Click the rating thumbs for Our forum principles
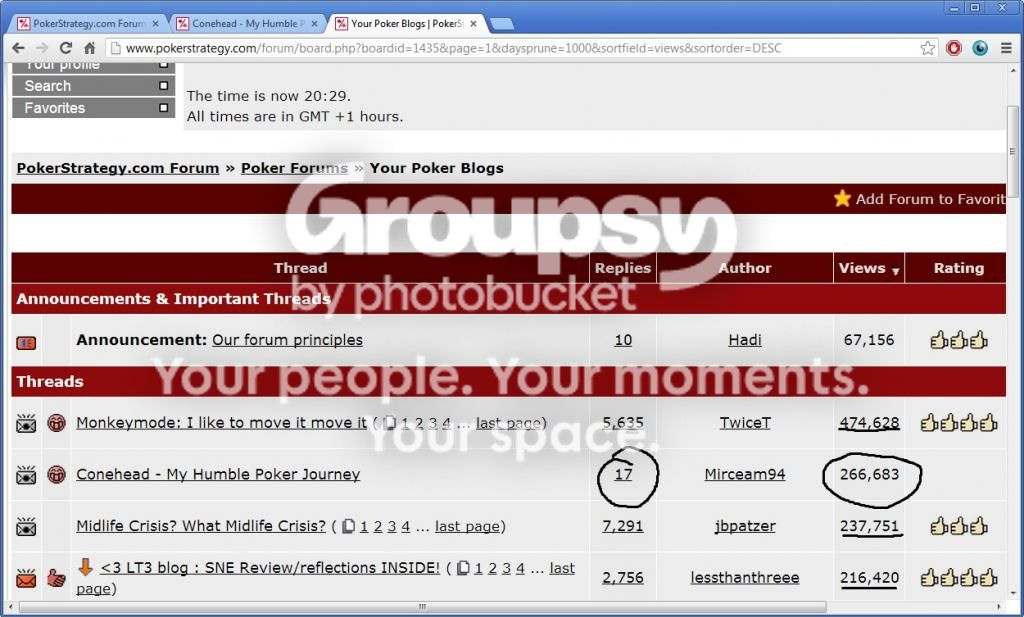1024x617 pixels. pos(959,340)
